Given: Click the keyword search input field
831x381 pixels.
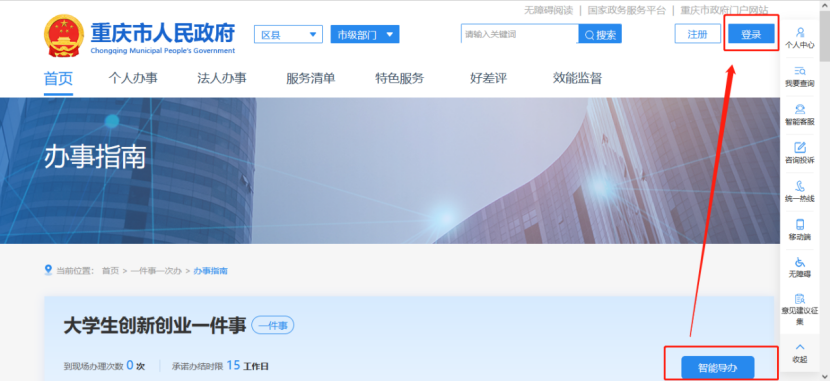Looking at the screenshot, I should pos(519,34).
